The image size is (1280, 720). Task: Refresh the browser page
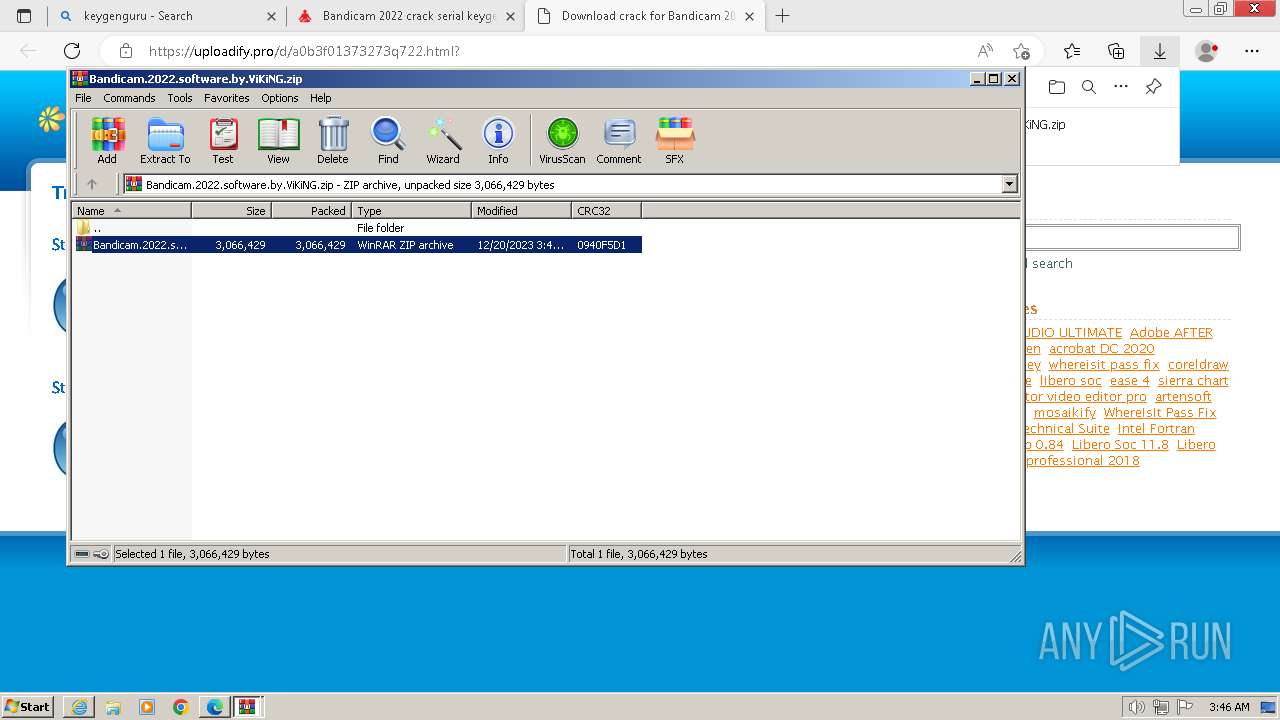point(72,51)
